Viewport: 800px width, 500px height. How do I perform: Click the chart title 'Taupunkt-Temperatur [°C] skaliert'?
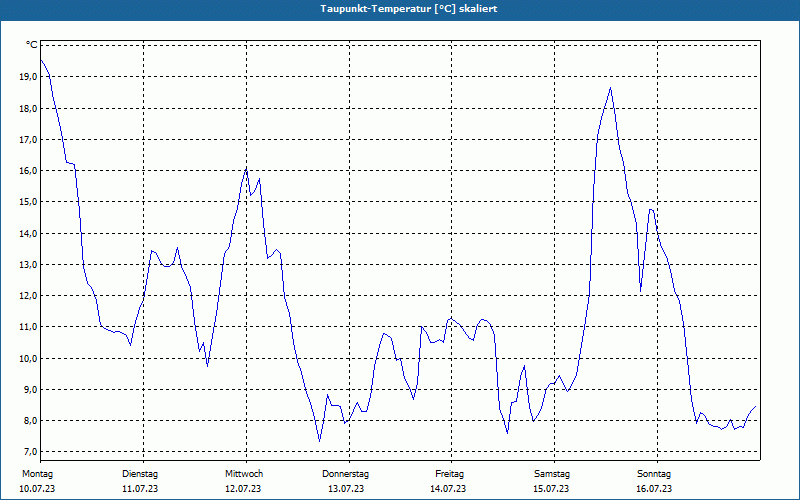click(x=409, y=9)
